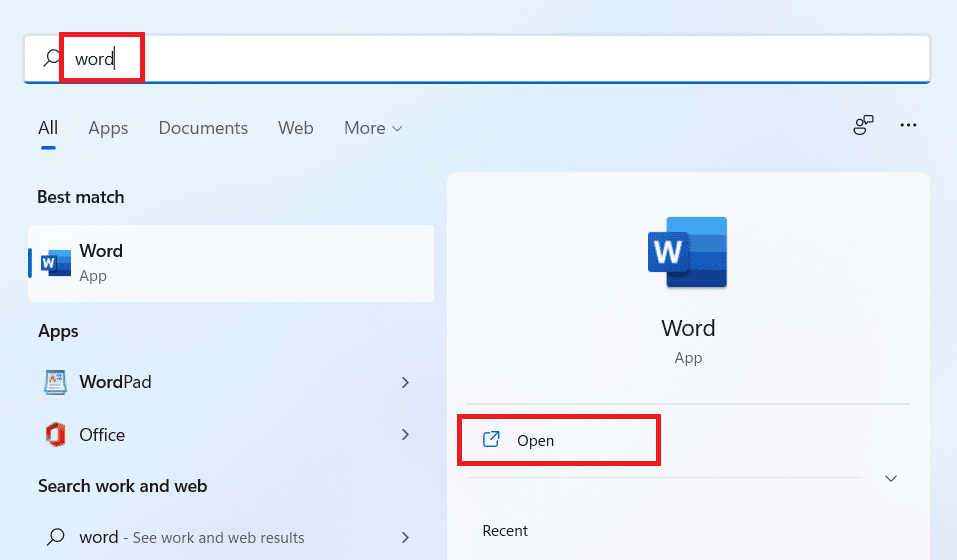Image resolution: width=957 pixels, height=560 pixels.
Task: Click the Open button for Word
Action: pos(559,440)
